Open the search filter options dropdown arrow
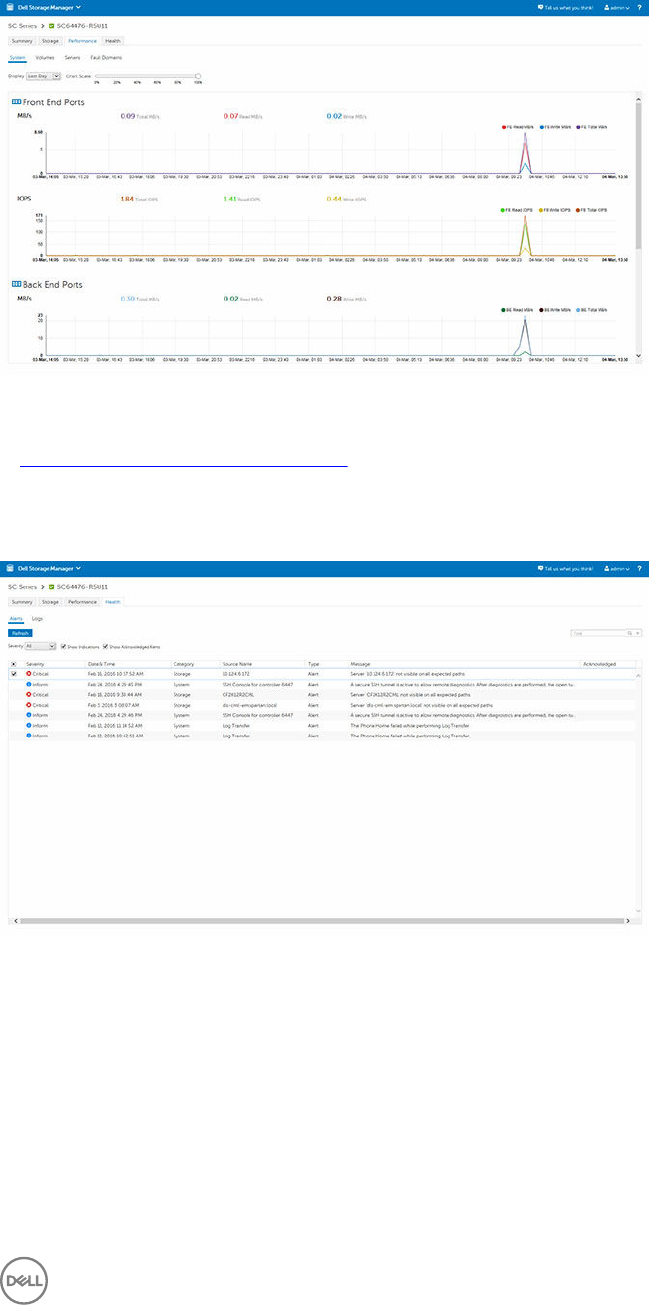 pos(637,633)
